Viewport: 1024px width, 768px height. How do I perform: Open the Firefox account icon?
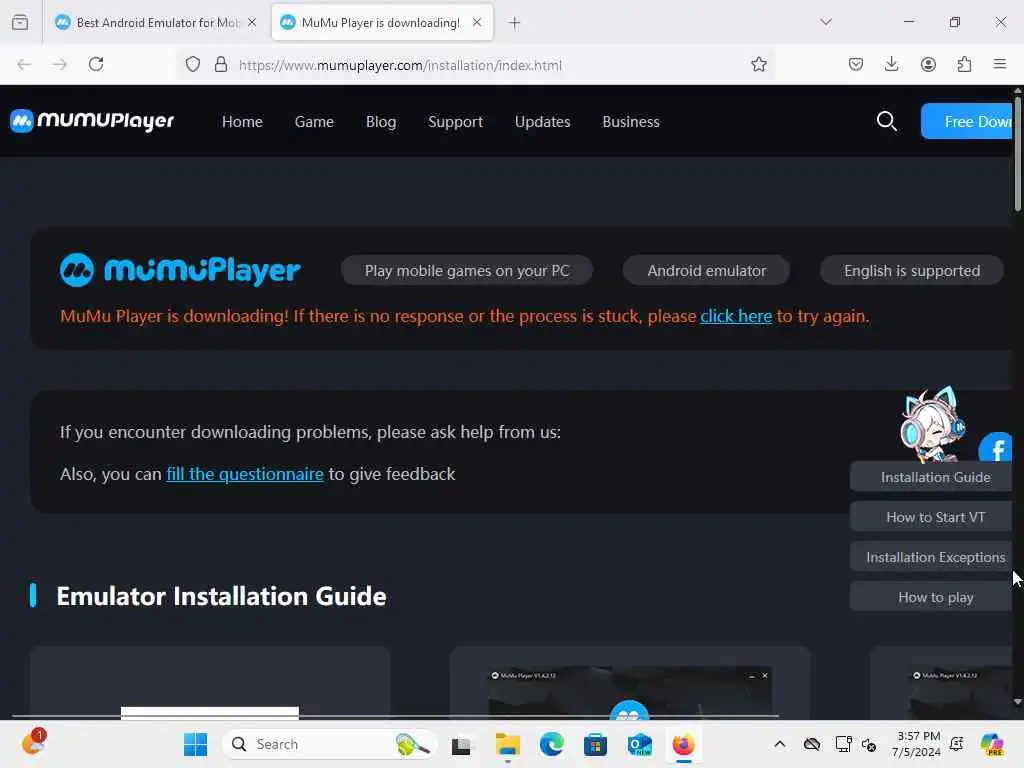click(928, 64)
